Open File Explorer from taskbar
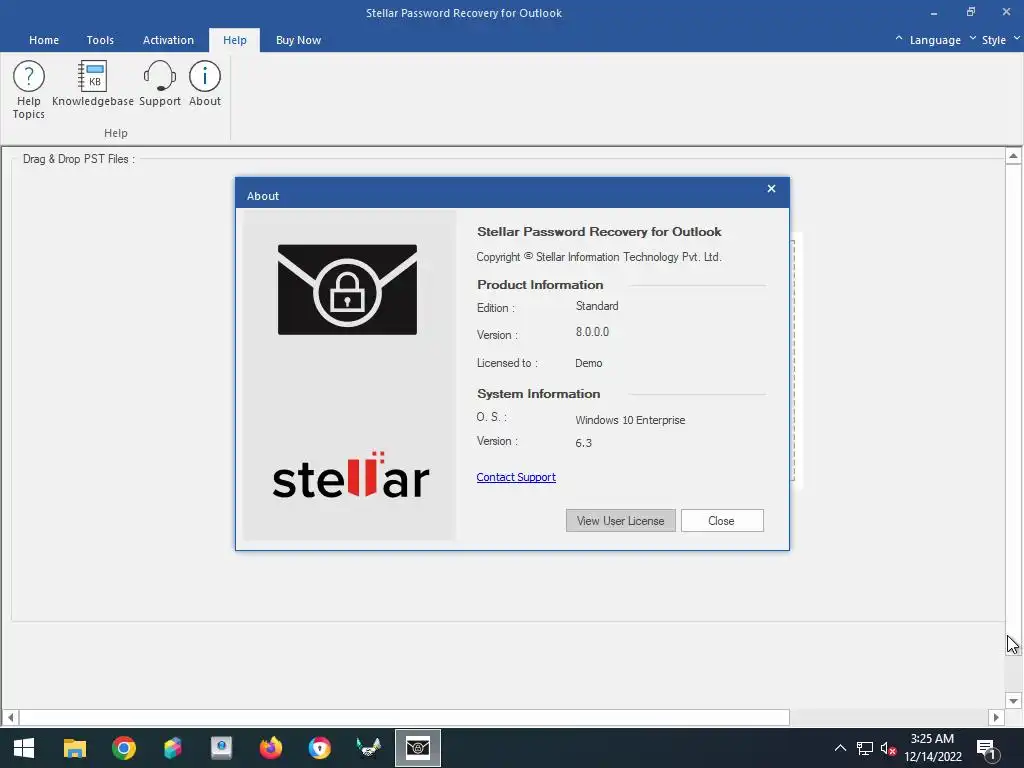1024x768 pixels. (74, 748)
